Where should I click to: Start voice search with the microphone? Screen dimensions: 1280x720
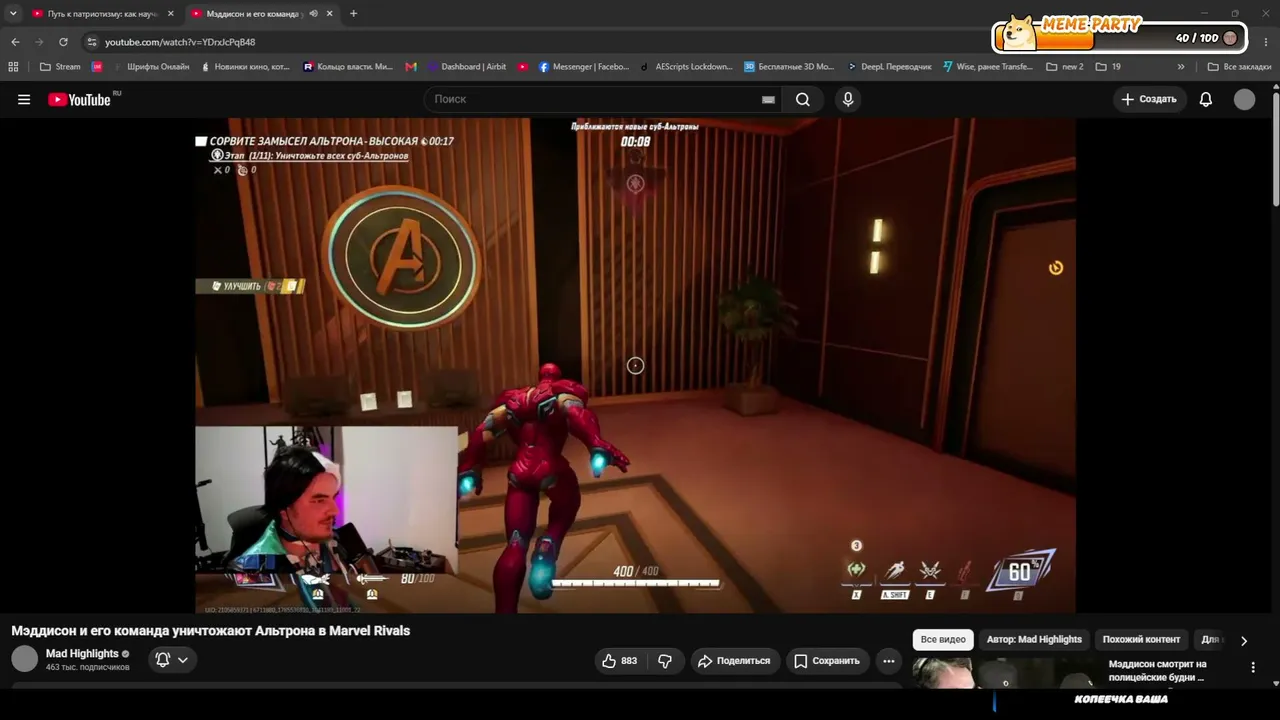pyautogui.click(x=848, y=99)
